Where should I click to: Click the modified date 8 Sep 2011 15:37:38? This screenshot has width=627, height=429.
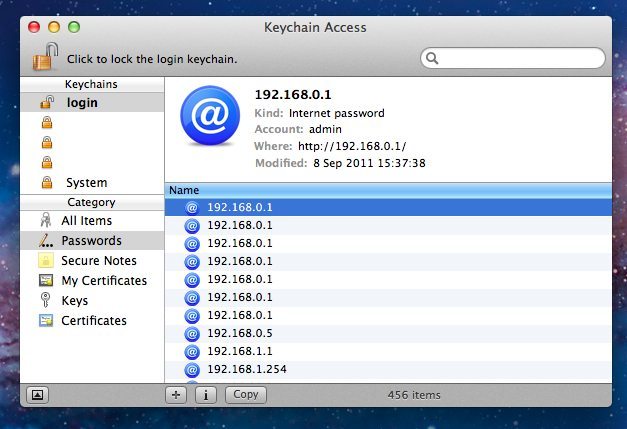369,163
